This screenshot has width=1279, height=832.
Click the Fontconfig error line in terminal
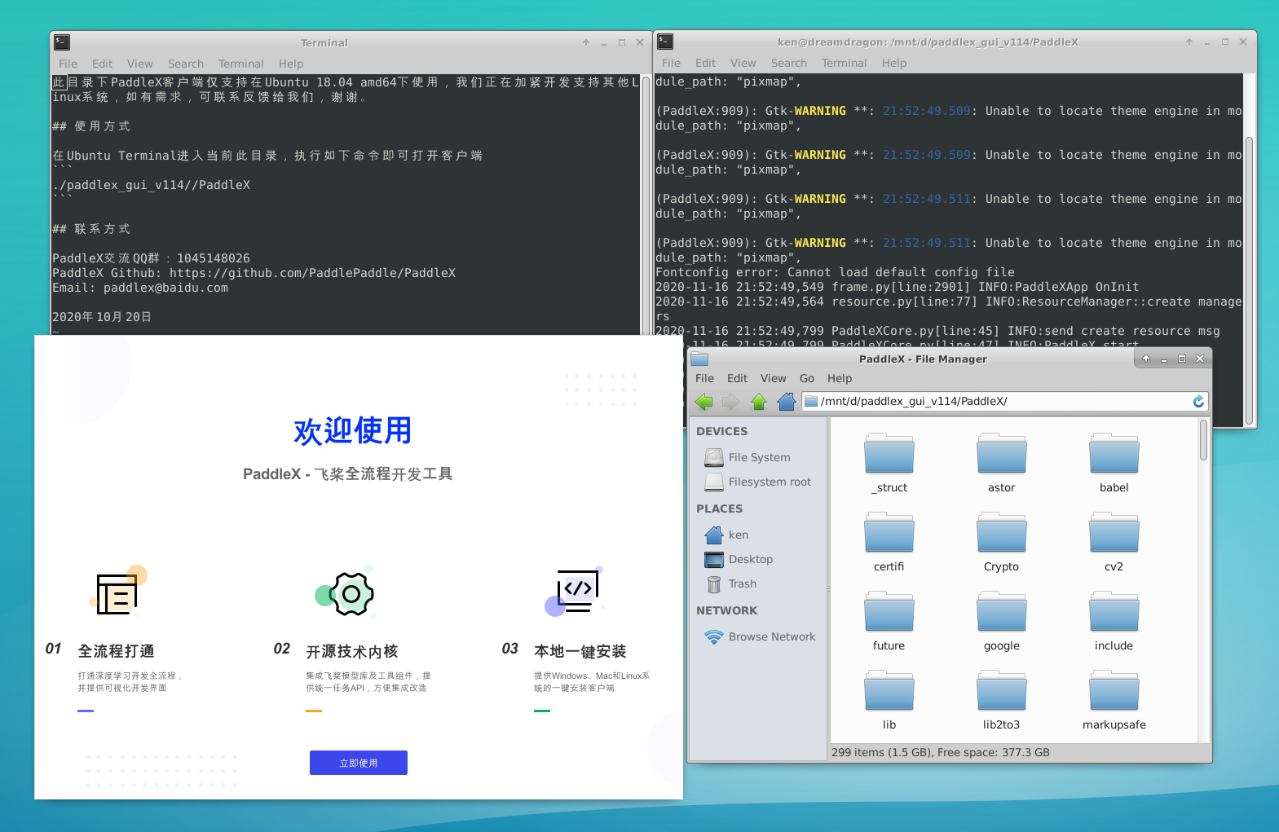tap(835, 272)
